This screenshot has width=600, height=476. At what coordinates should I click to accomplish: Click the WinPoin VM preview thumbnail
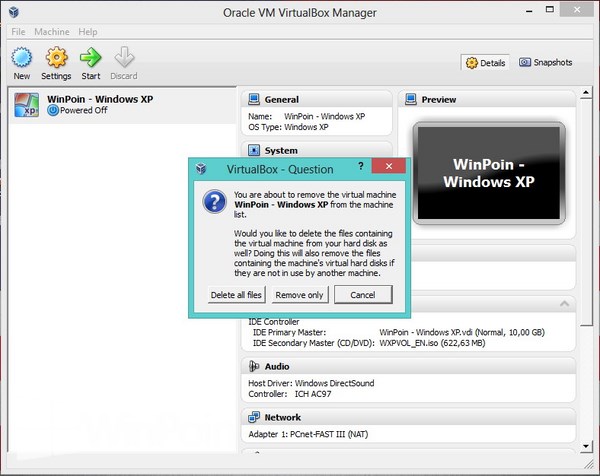[x=489, y=173]
